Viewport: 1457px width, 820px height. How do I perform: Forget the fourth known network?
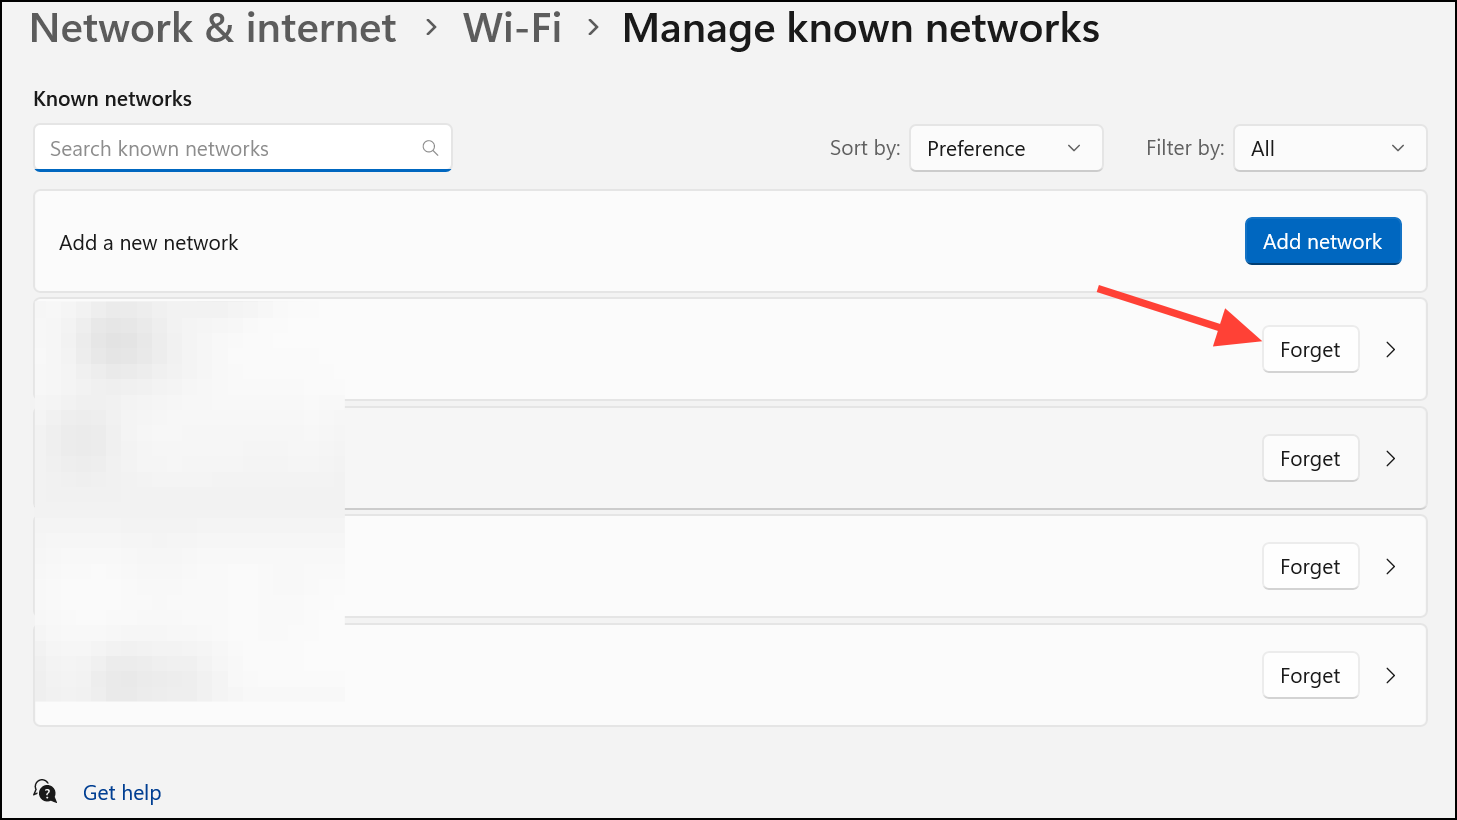tap(1310, 676)
